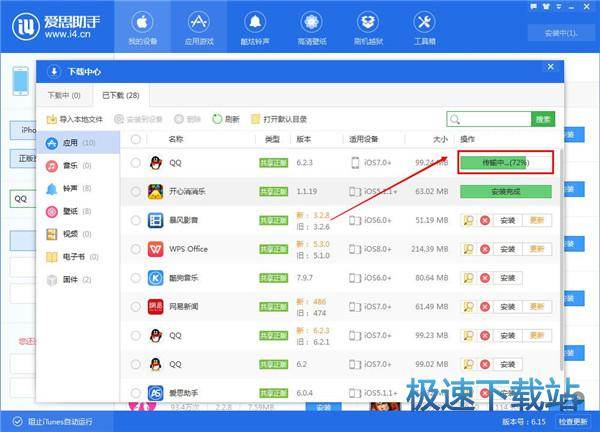600x432 pixels.
Task: Click the locate-file icon in 网易新闻 row
Action: coord(468,307)
